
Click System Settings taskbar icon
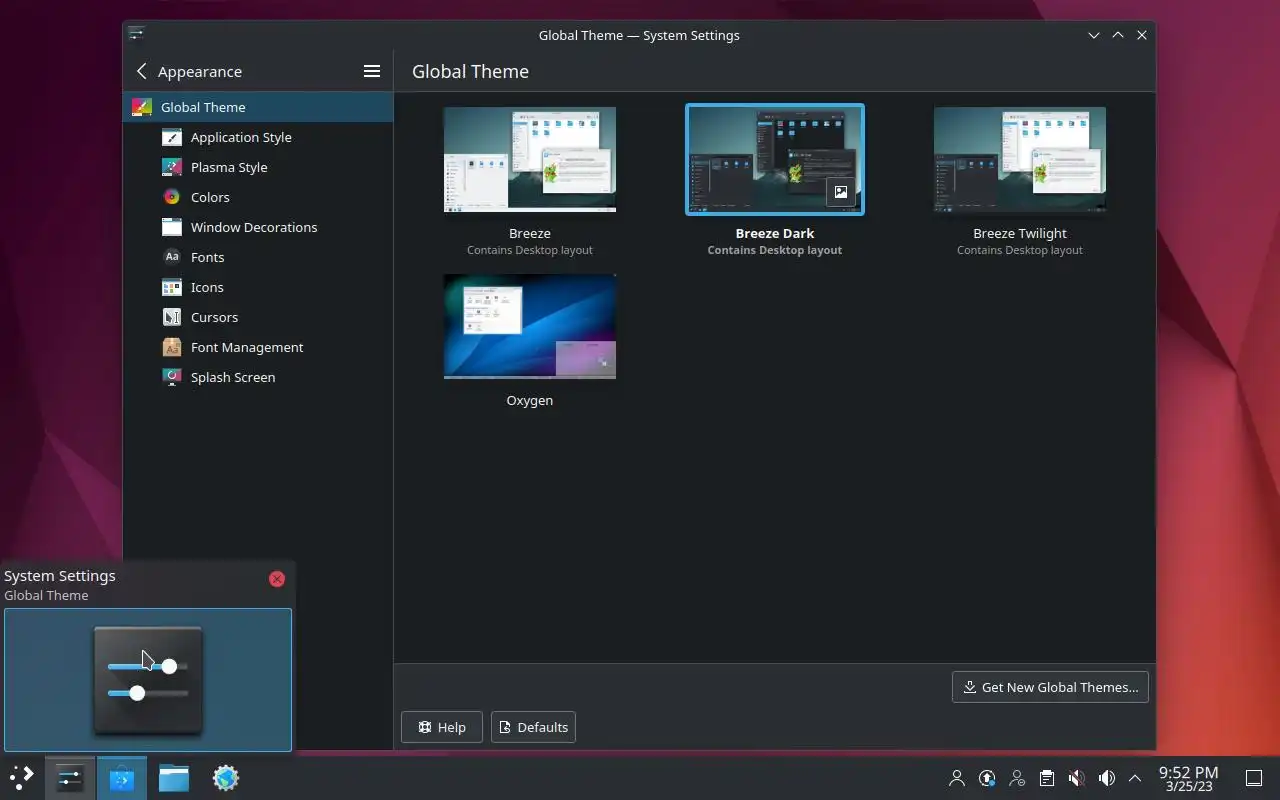(70, 777)
